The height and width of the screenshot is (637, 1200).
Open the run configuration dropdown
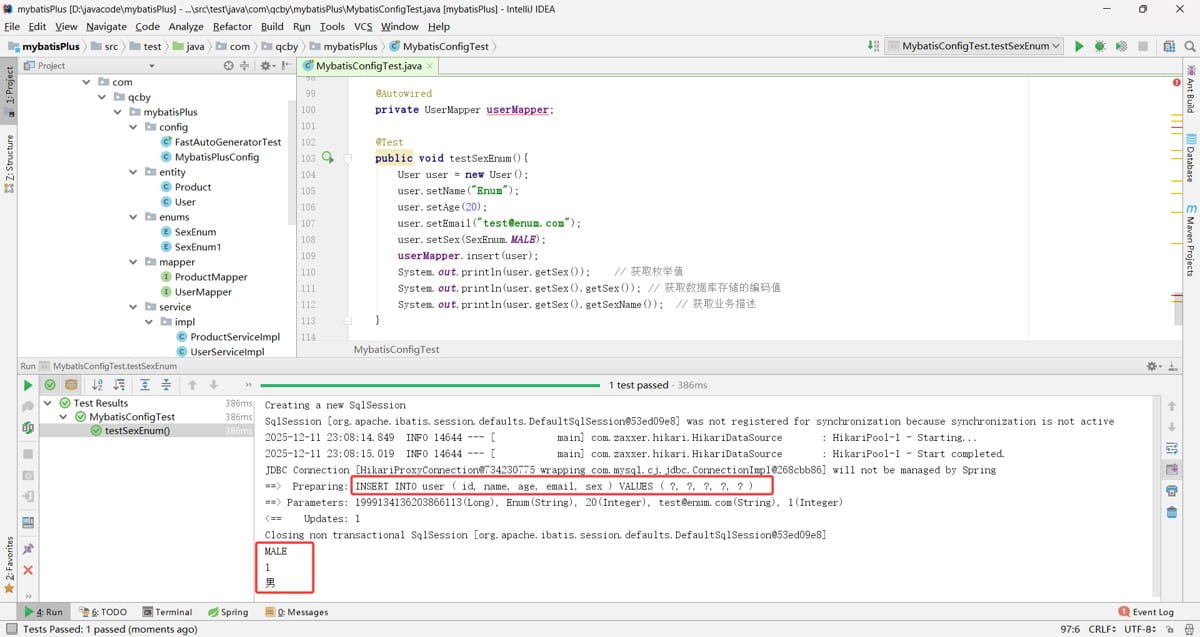tap(975, 46)
